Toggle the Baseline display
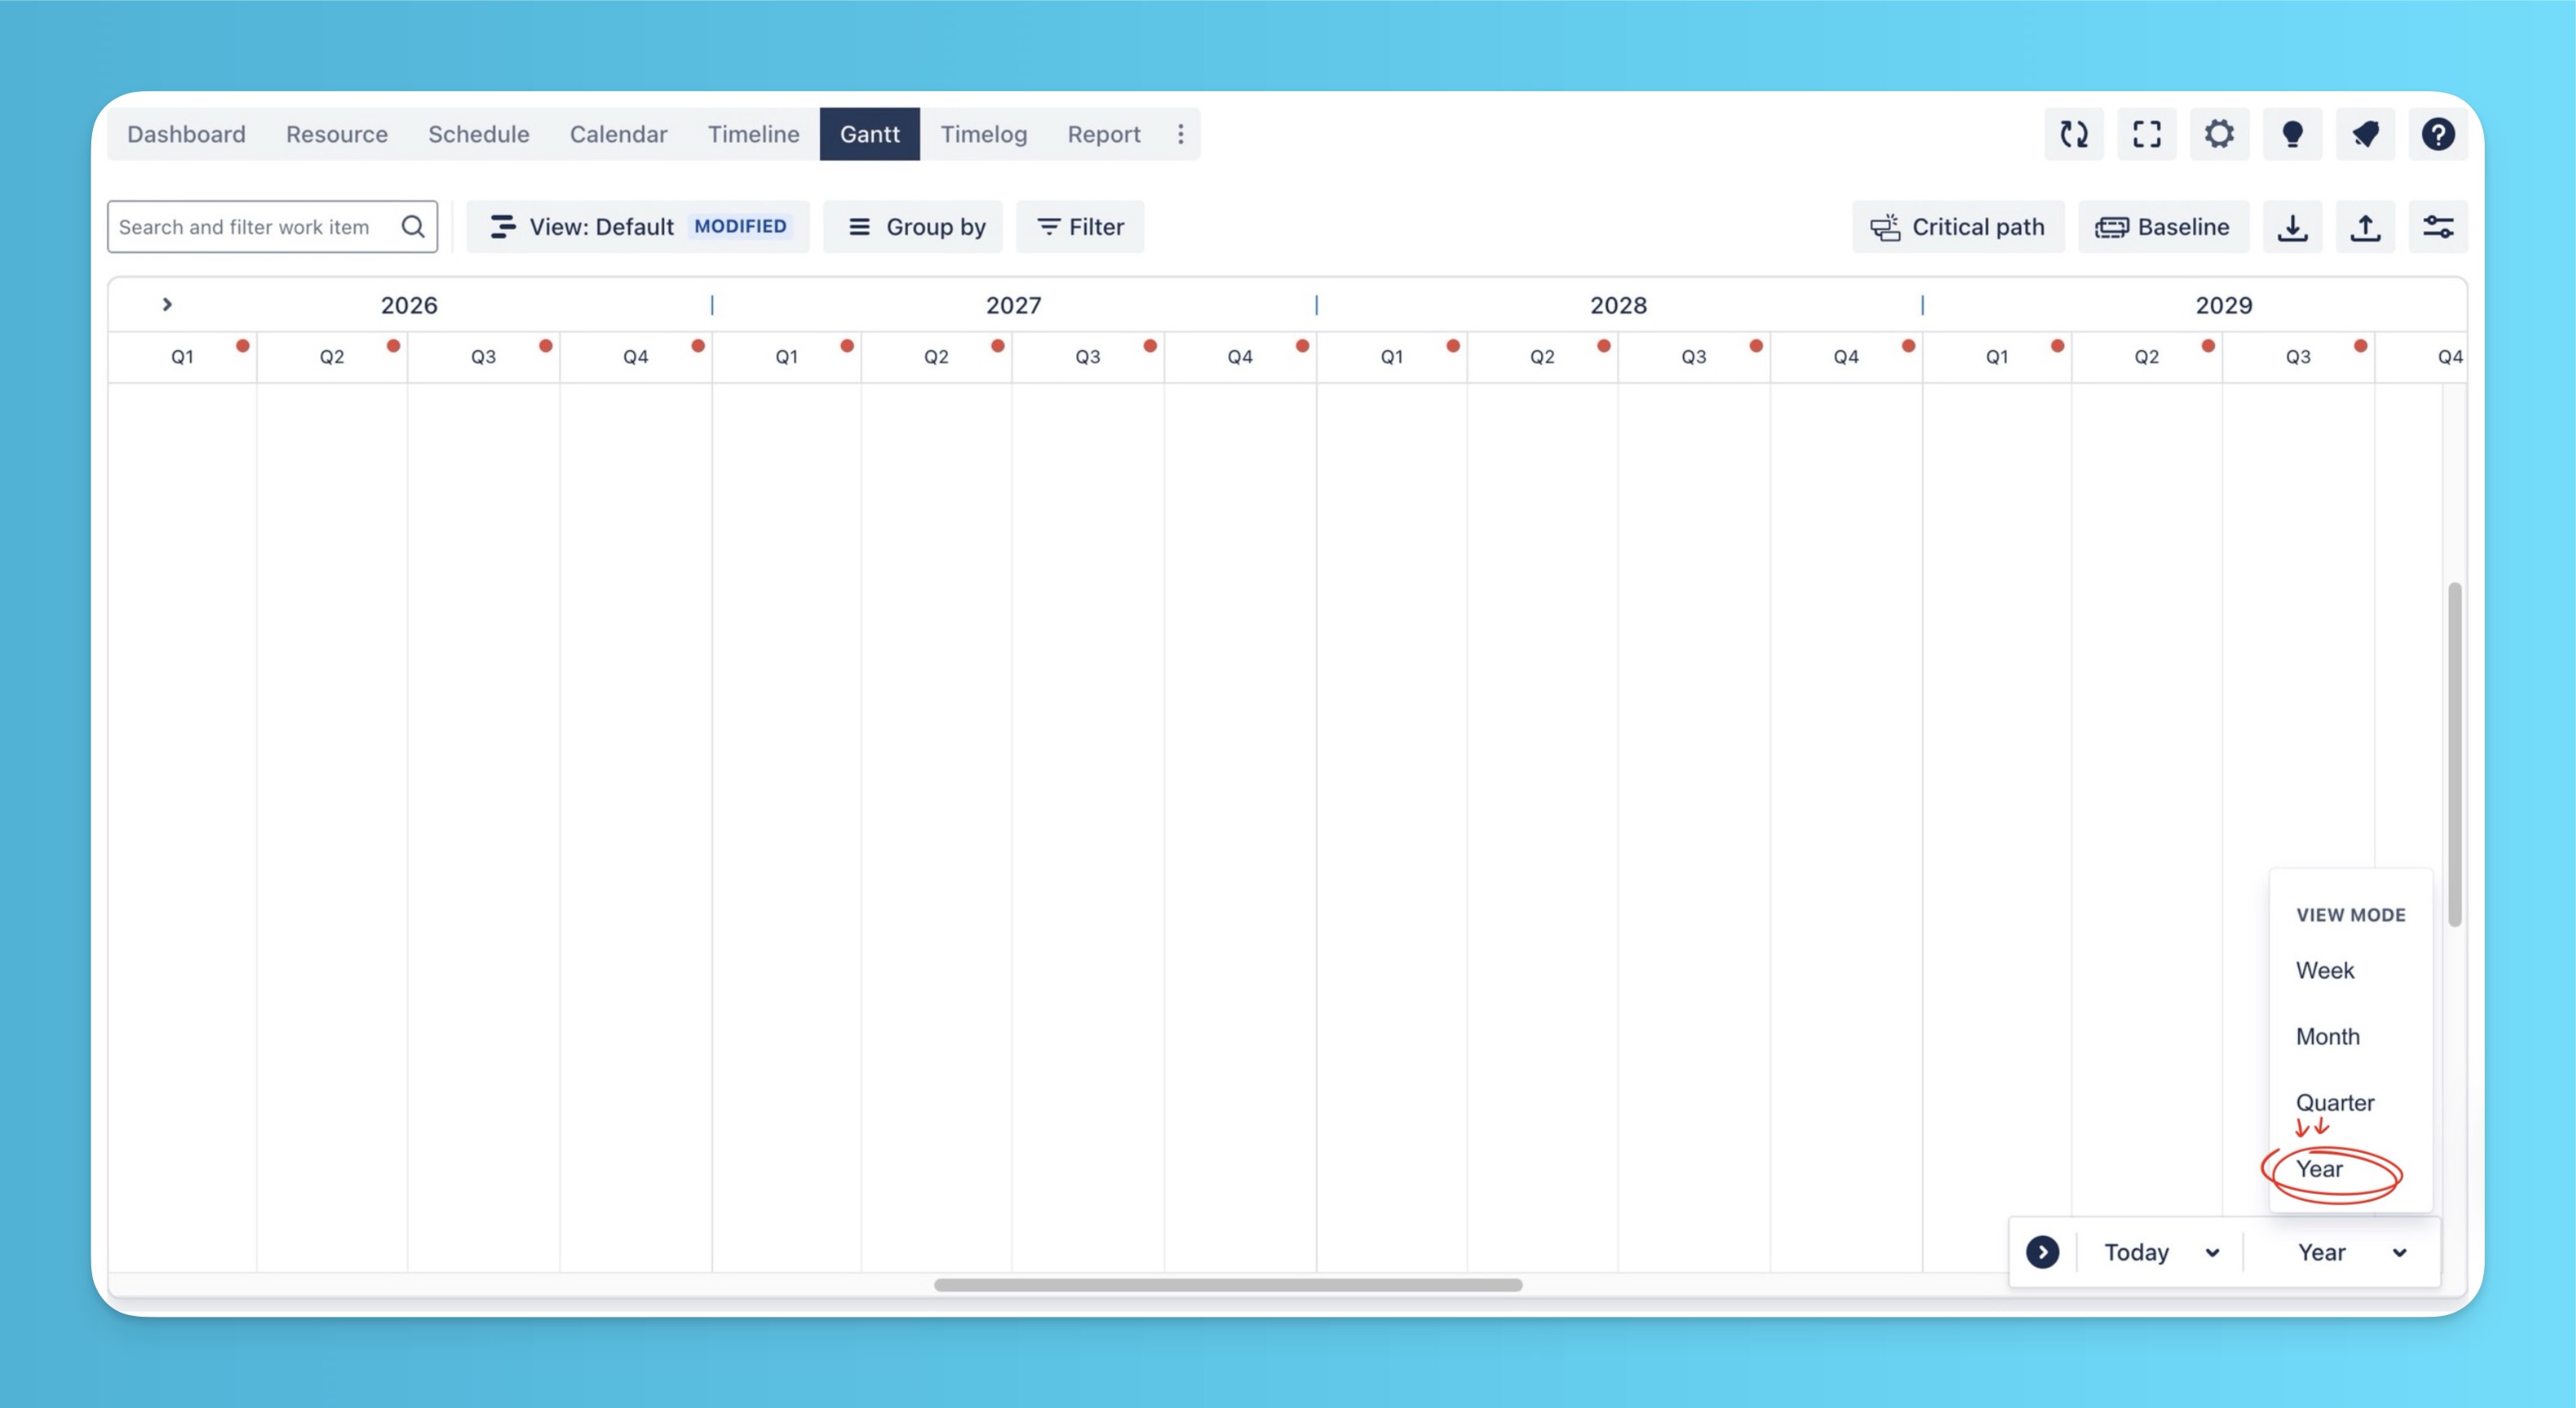The image size is (2576, 1408). (2162, 227)
